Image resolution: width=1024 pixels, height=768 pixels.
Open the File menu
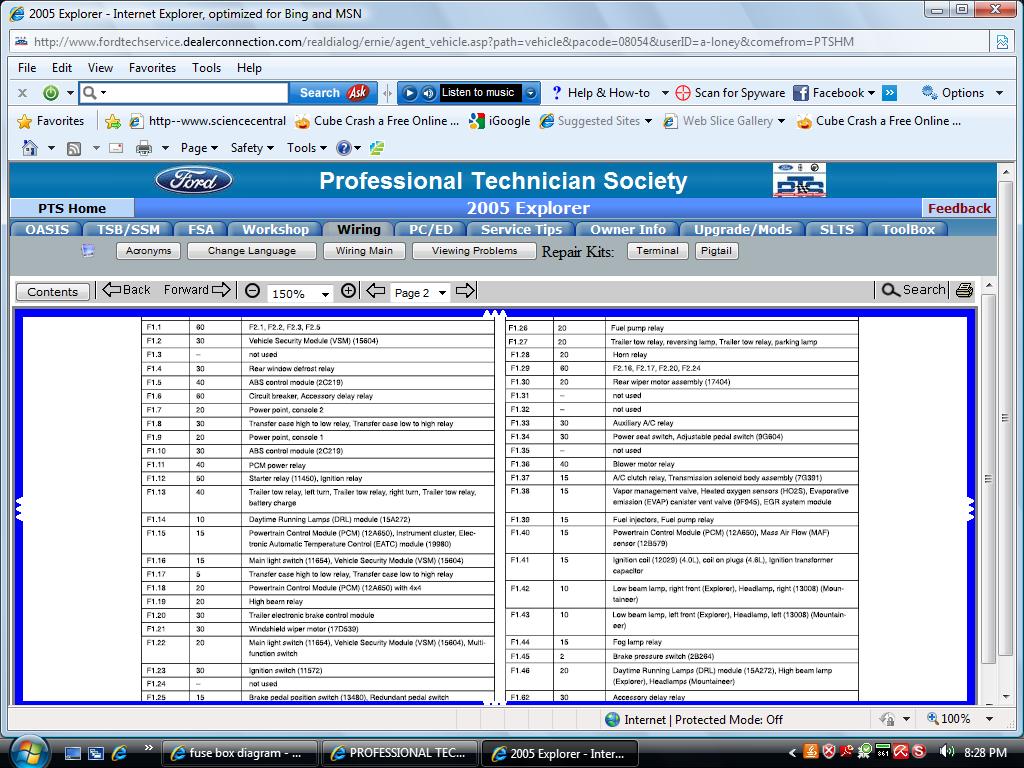coord(27,68)
